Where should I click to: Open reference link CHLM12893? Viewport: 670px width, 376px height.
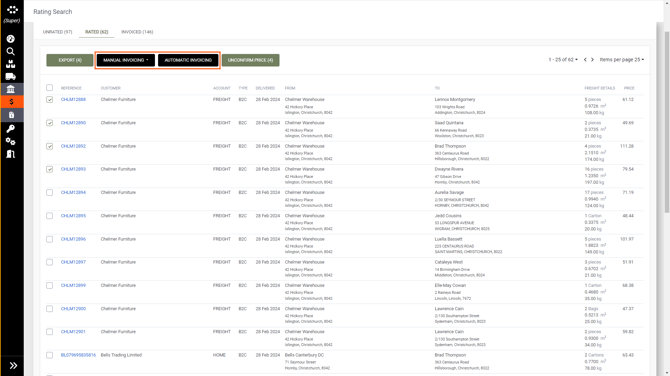73,169
